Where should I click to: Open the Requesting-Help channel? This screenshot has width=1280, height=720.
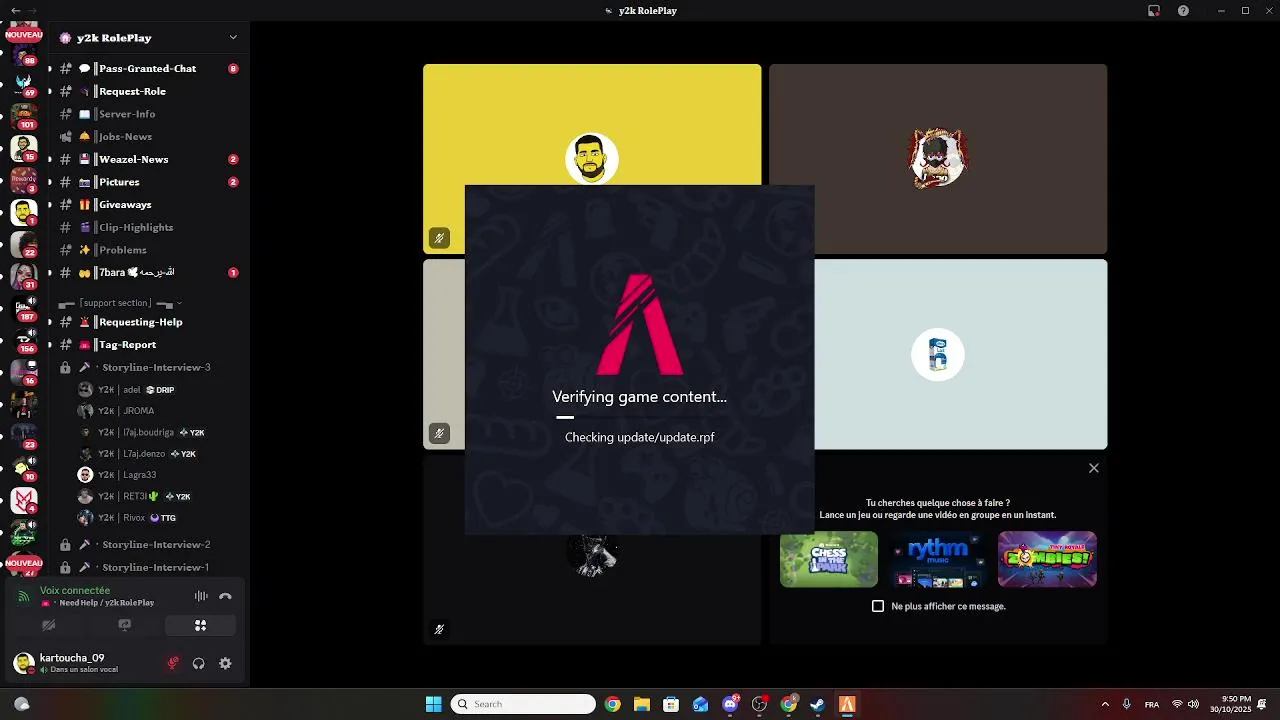147,322
